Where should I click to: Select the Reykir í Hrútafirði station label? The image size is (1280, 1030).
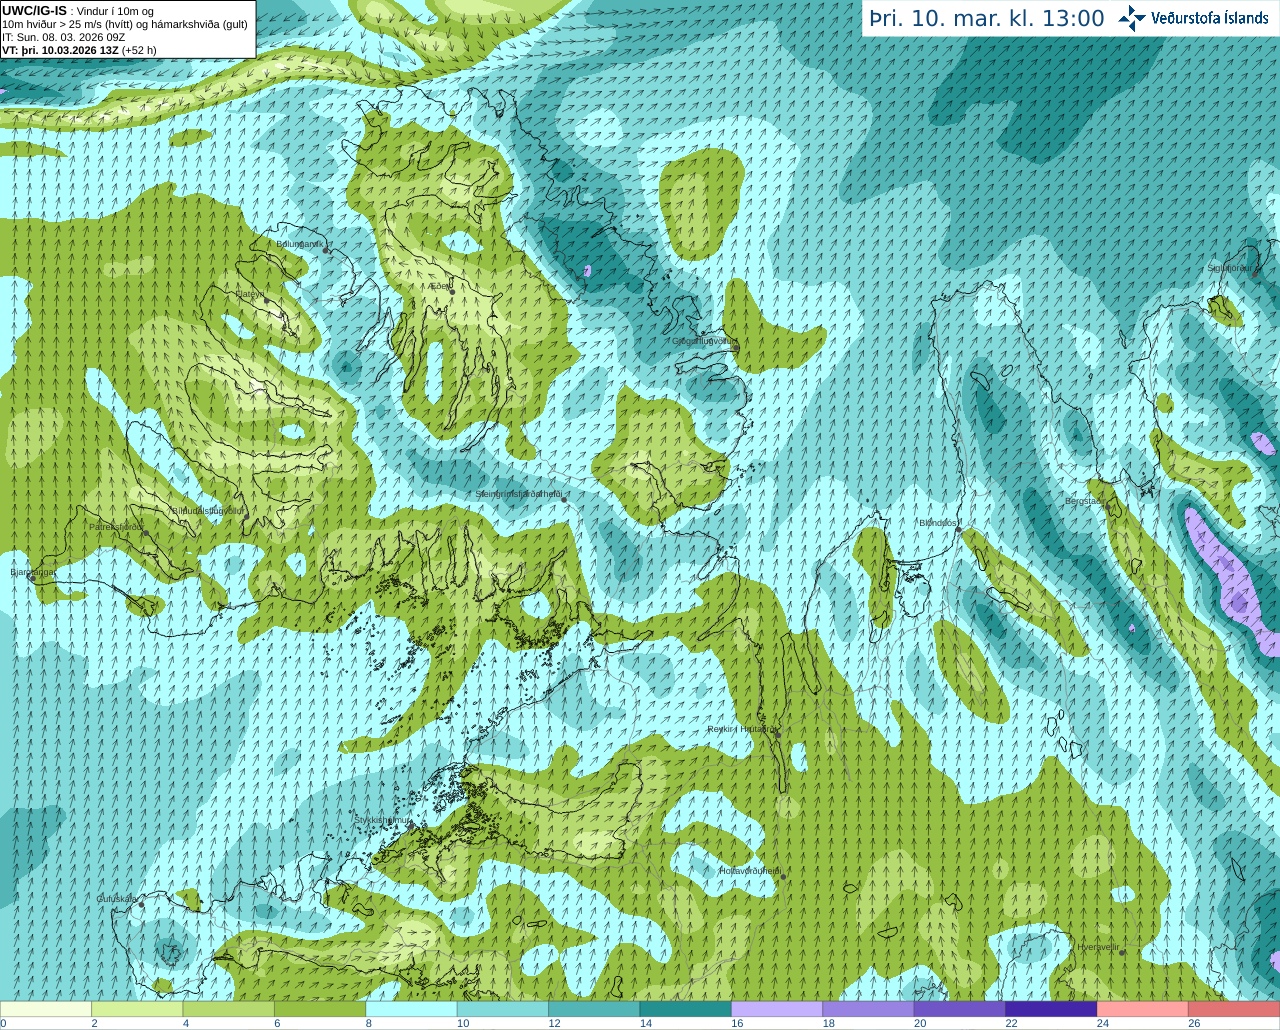pos(741,729)
